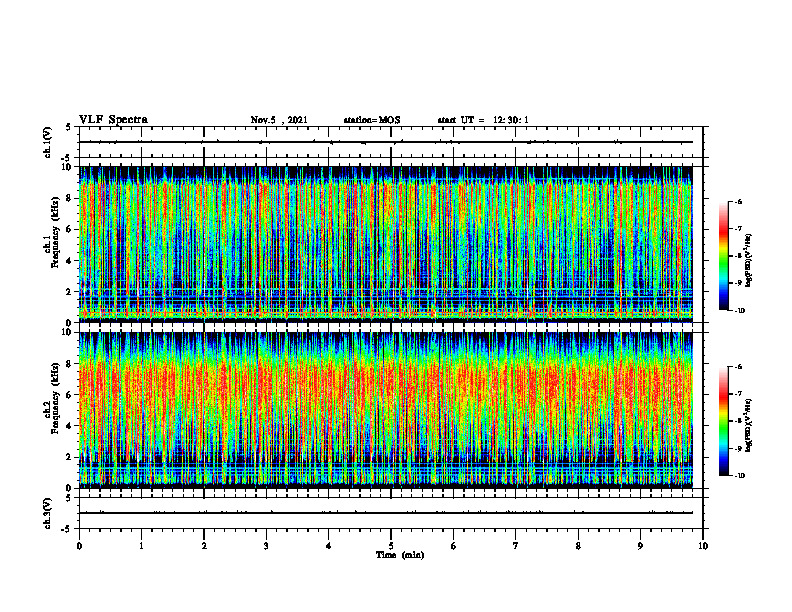
Task: Click the ch.3 voltage waveform trace panel
Action: point(391,513)
